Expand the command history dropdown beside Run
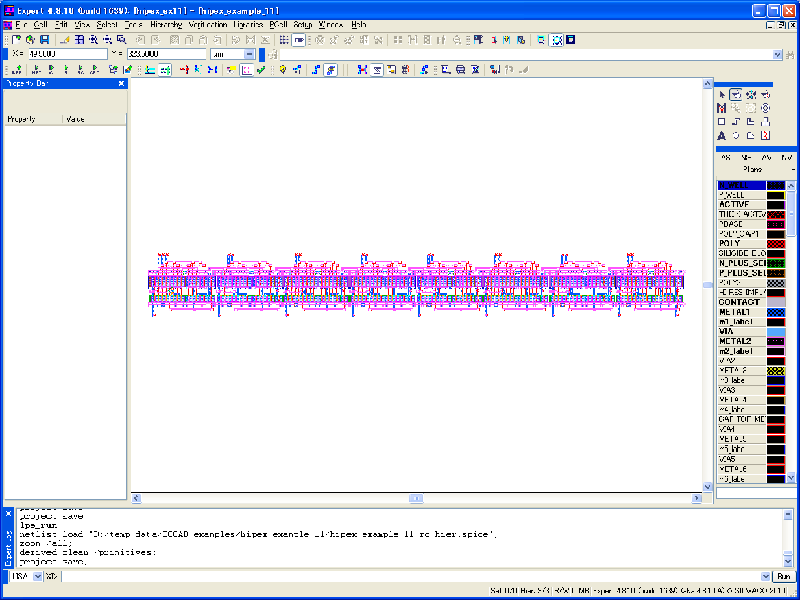Screen dimensions: 800x600 [x=766, y=576]
